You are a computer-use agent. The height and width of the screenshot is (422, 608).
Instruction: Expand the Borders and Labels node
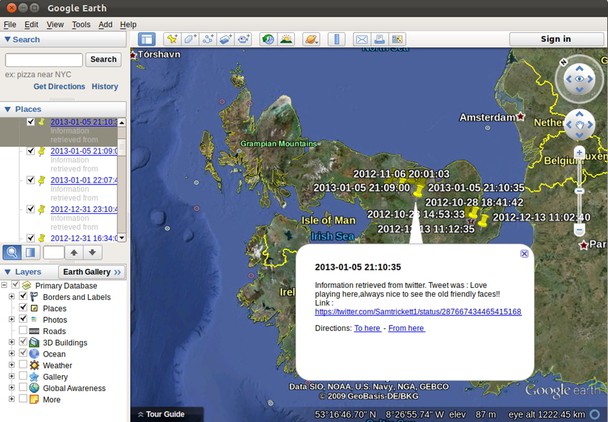[12, 297]
